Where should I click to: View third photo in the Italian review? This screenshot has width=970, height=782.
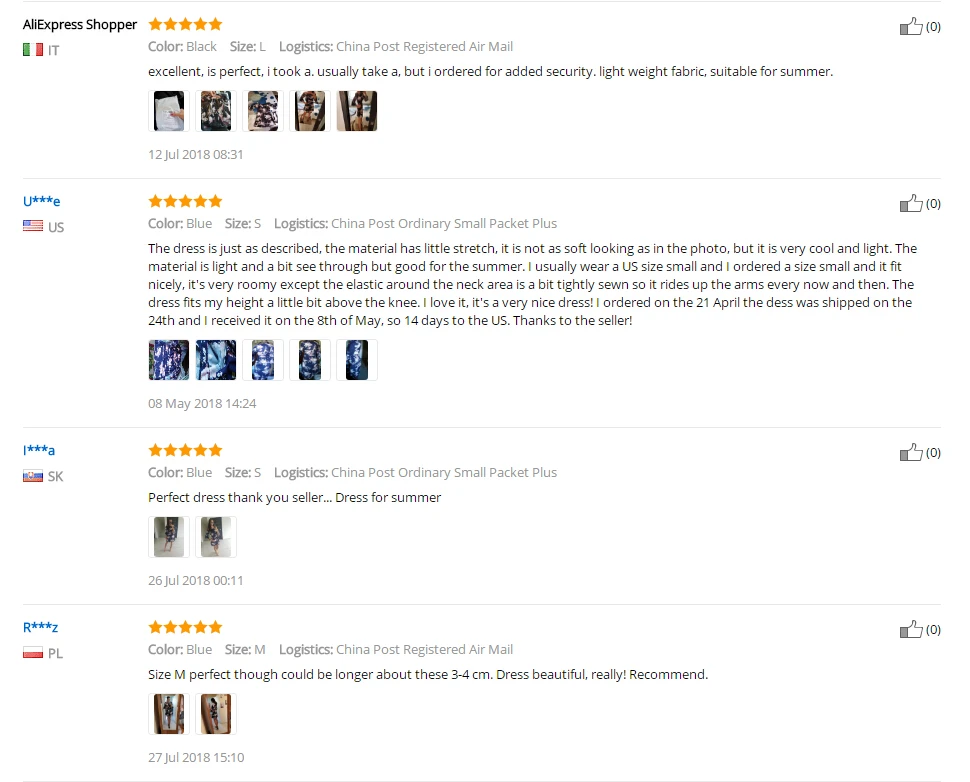pyautogui.click(x=263, y=111)
